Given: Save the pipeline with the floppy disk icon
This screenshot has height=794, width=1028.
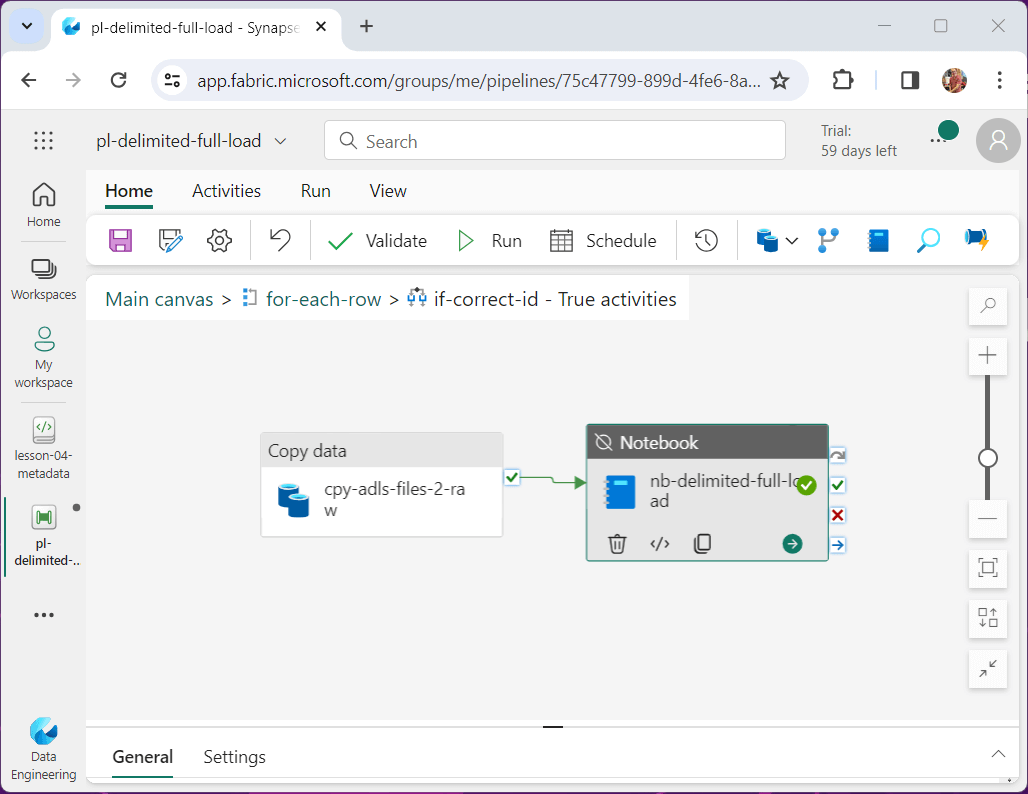Looking at the screenshot, I should 121,241.
